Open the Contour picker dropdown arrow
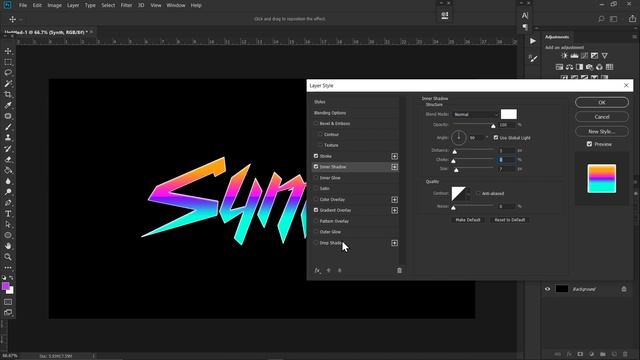 pyautogui.click(x=468, y=193)
